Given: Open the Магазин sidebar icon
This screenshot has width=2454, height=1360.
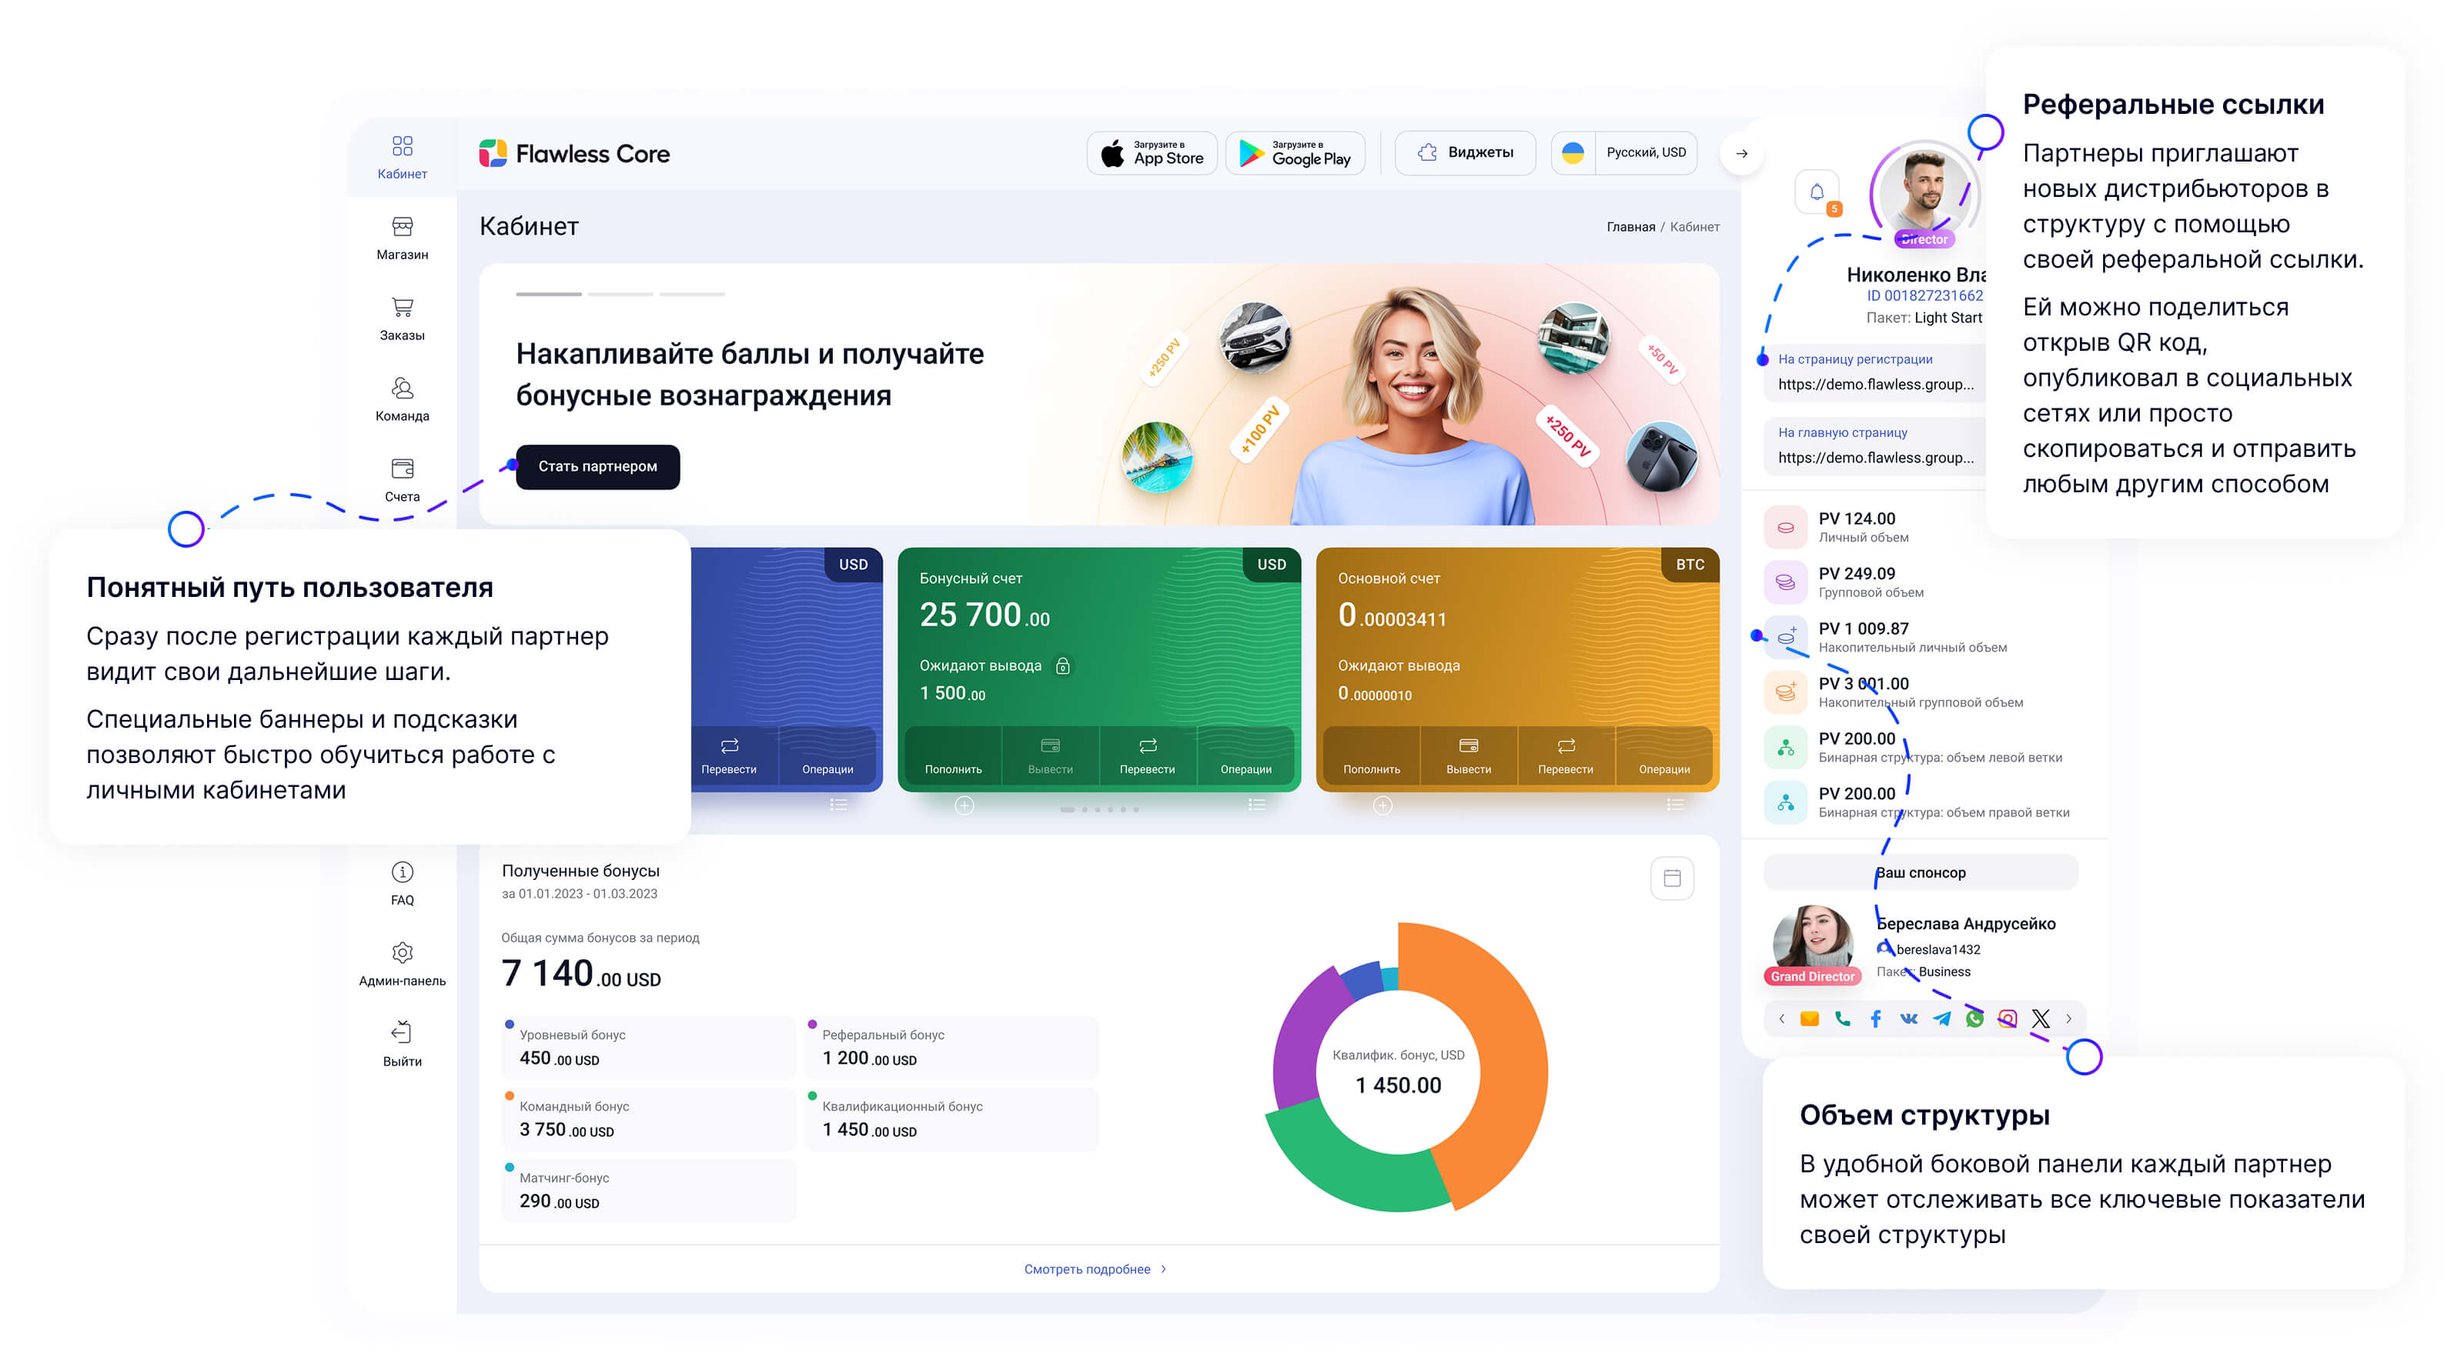Looking at the screenshot, I should tap(402, 227).
